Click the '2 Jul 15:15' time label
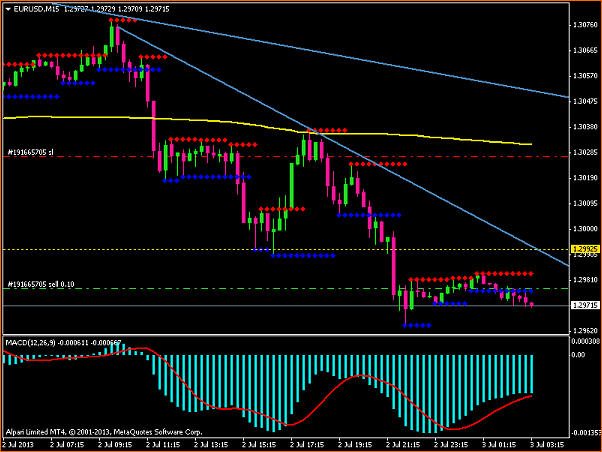Image resolution: width=602 pixels, height=452 pixels. tap(259, 445)
